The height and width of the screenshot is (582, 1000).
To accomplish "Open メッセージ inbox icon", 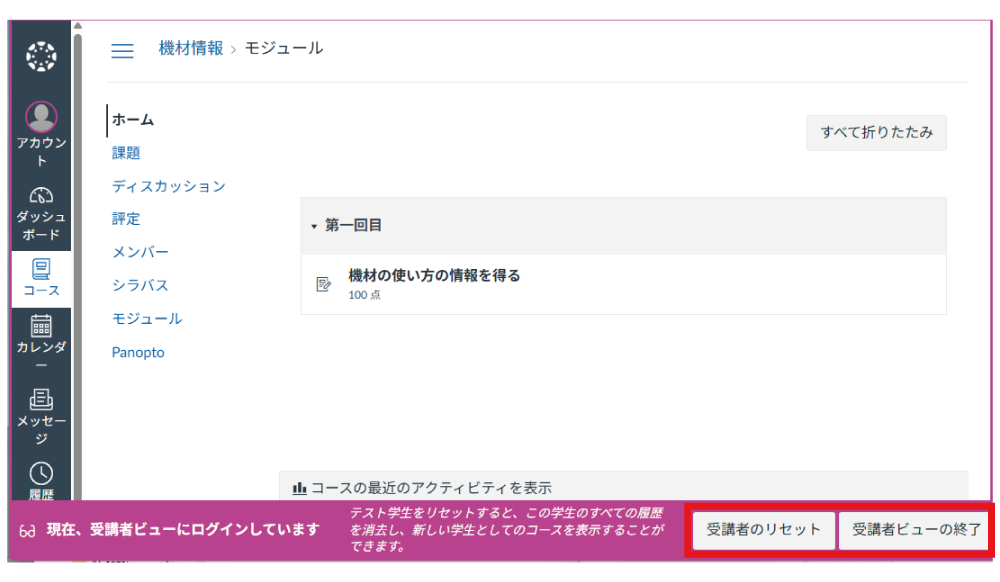I will [41, 400].
